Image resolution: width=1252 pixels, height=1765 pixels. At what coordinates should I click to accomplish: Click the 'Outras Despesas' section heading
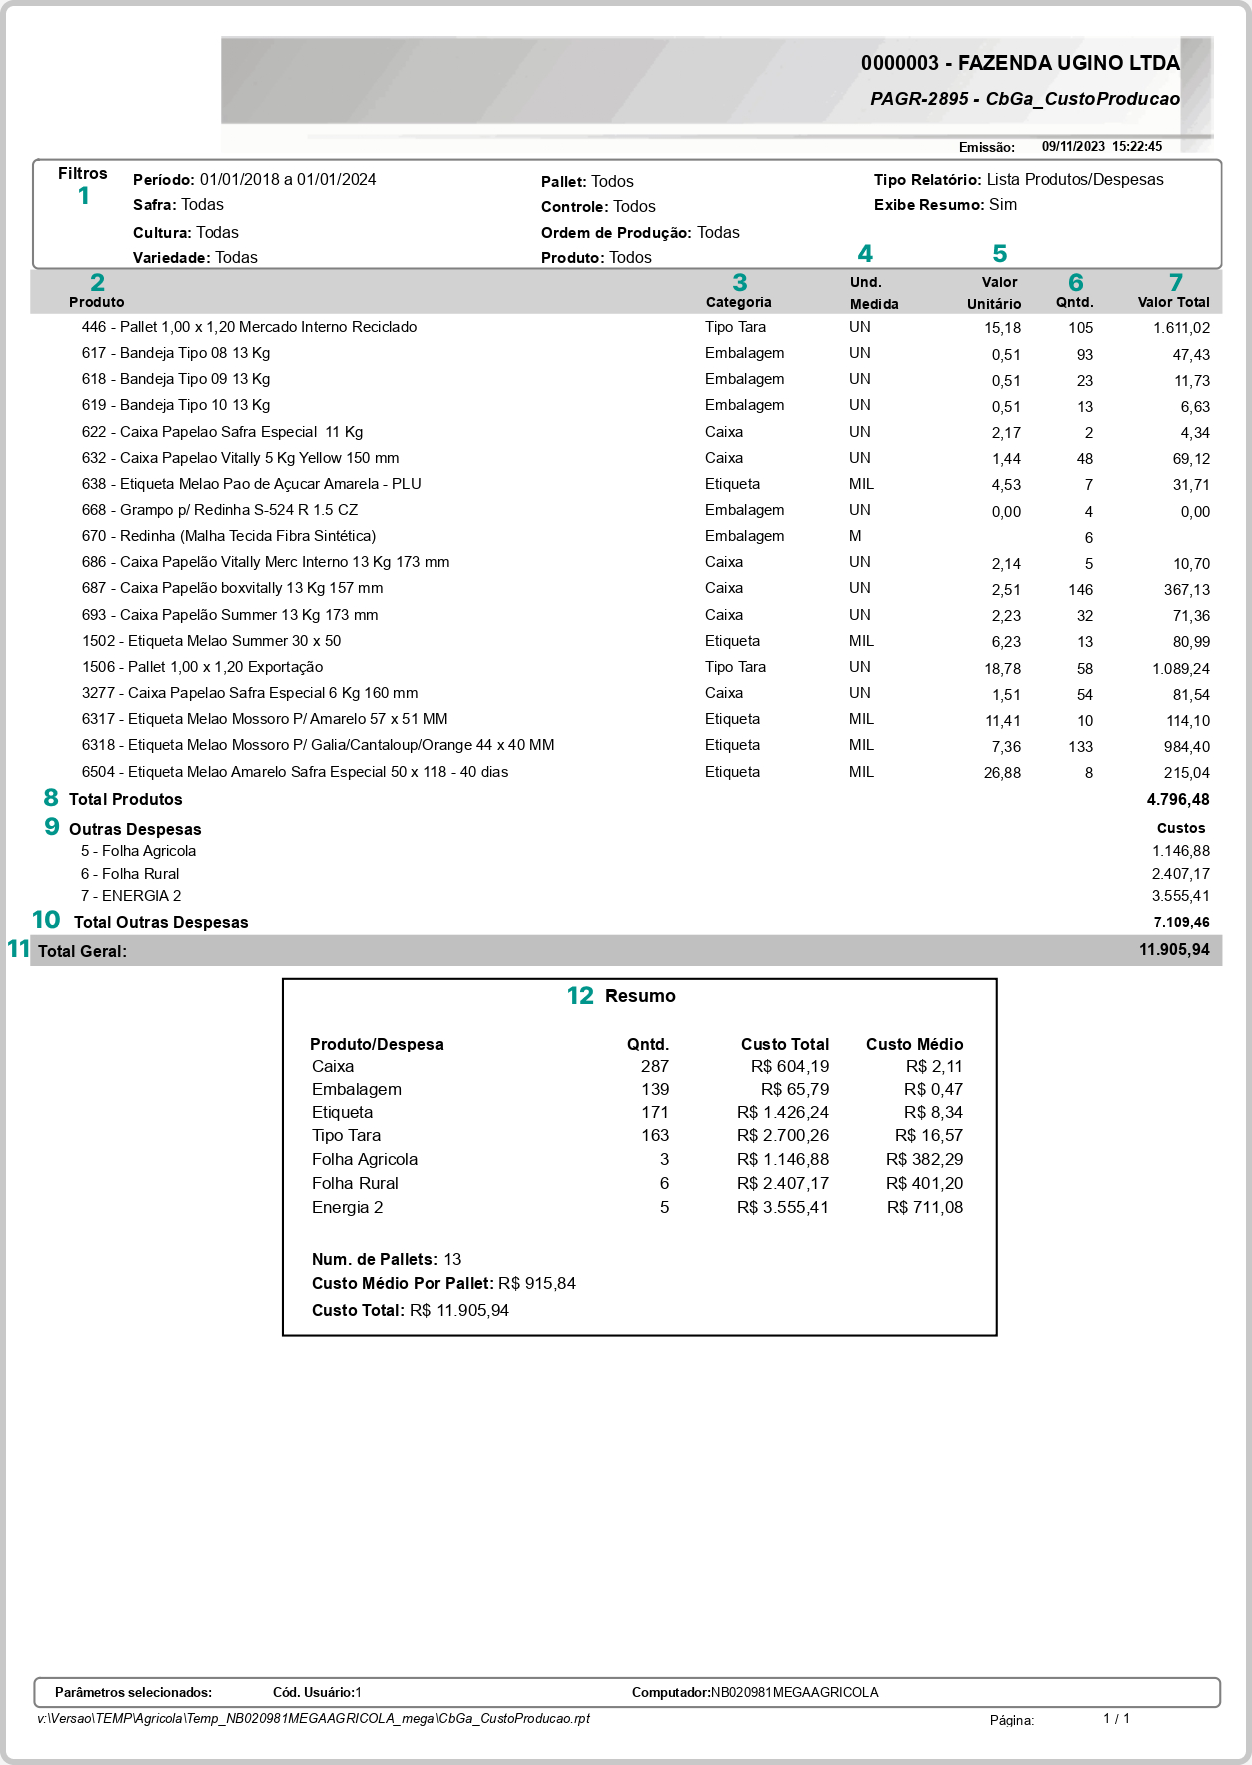[x=135, y=829]
